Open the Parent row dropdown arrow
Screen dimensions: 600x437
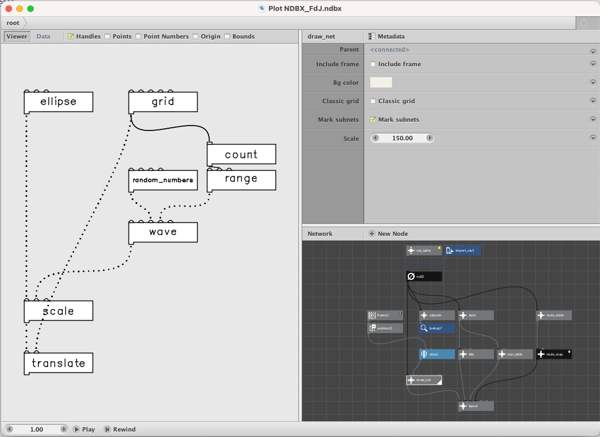pos(593,51)
